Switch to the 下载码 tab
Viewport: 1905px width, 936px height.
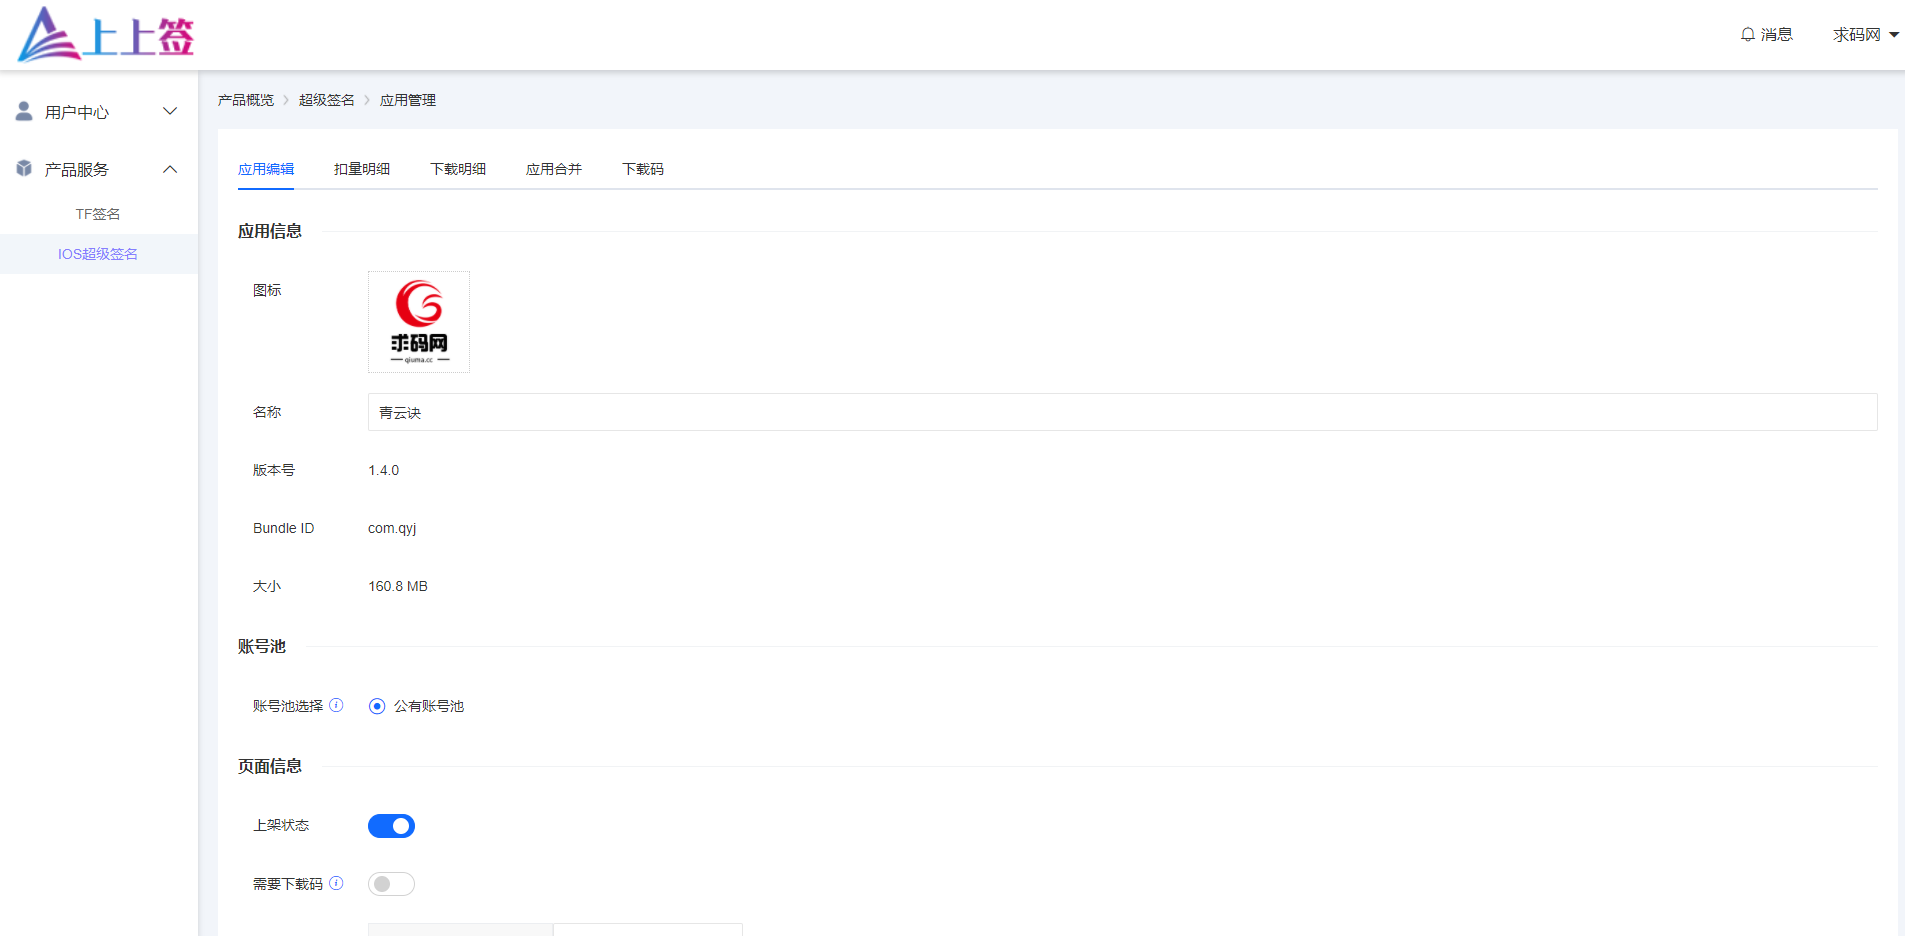tap(643, 169)
